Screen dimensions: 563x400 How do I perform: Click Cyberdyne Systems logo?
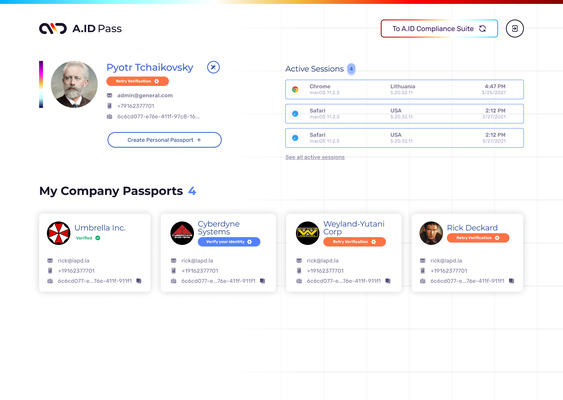(x=182, y=233)
